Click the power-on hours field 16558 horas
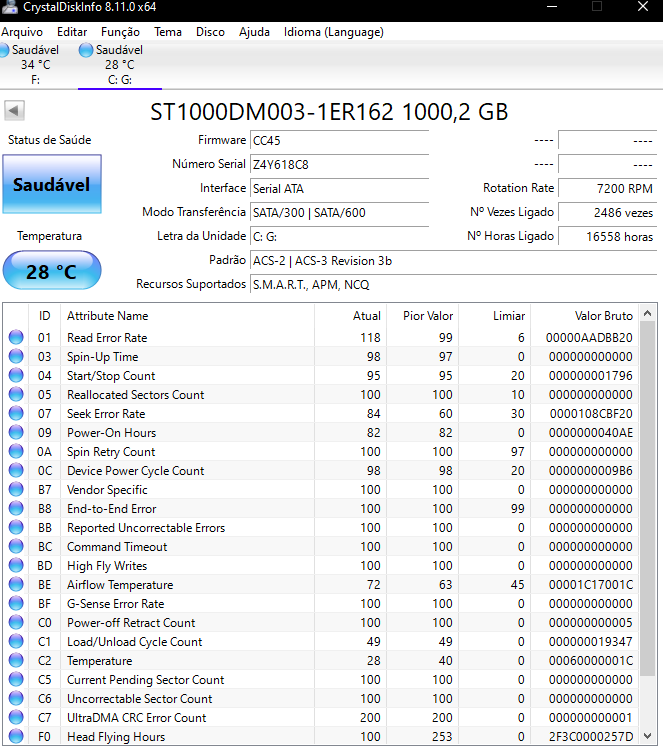The image size is (663, 749). [x=608, y=236]
